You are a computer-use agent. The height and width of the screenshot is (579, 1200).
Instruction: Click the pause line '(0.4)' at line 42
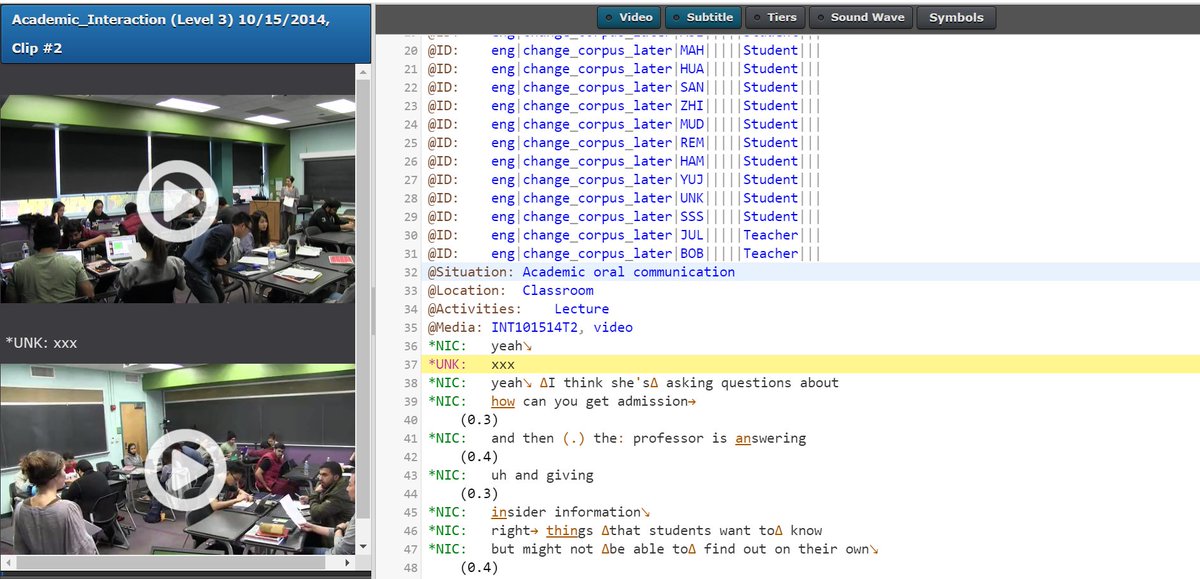479,457
